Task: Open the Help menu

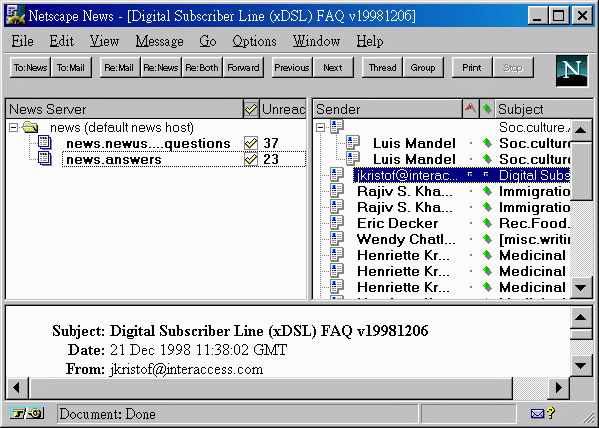Action: coord(369,41)
